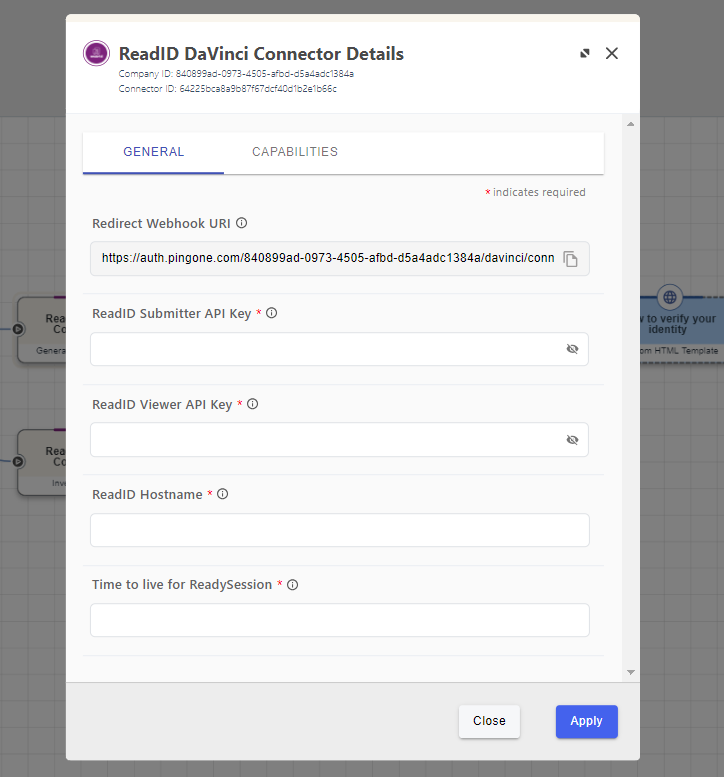Click the globe icon on the HTML Template node
This screenshot has height=777, width=724.
pyautogui.click(x=670, y=297)
